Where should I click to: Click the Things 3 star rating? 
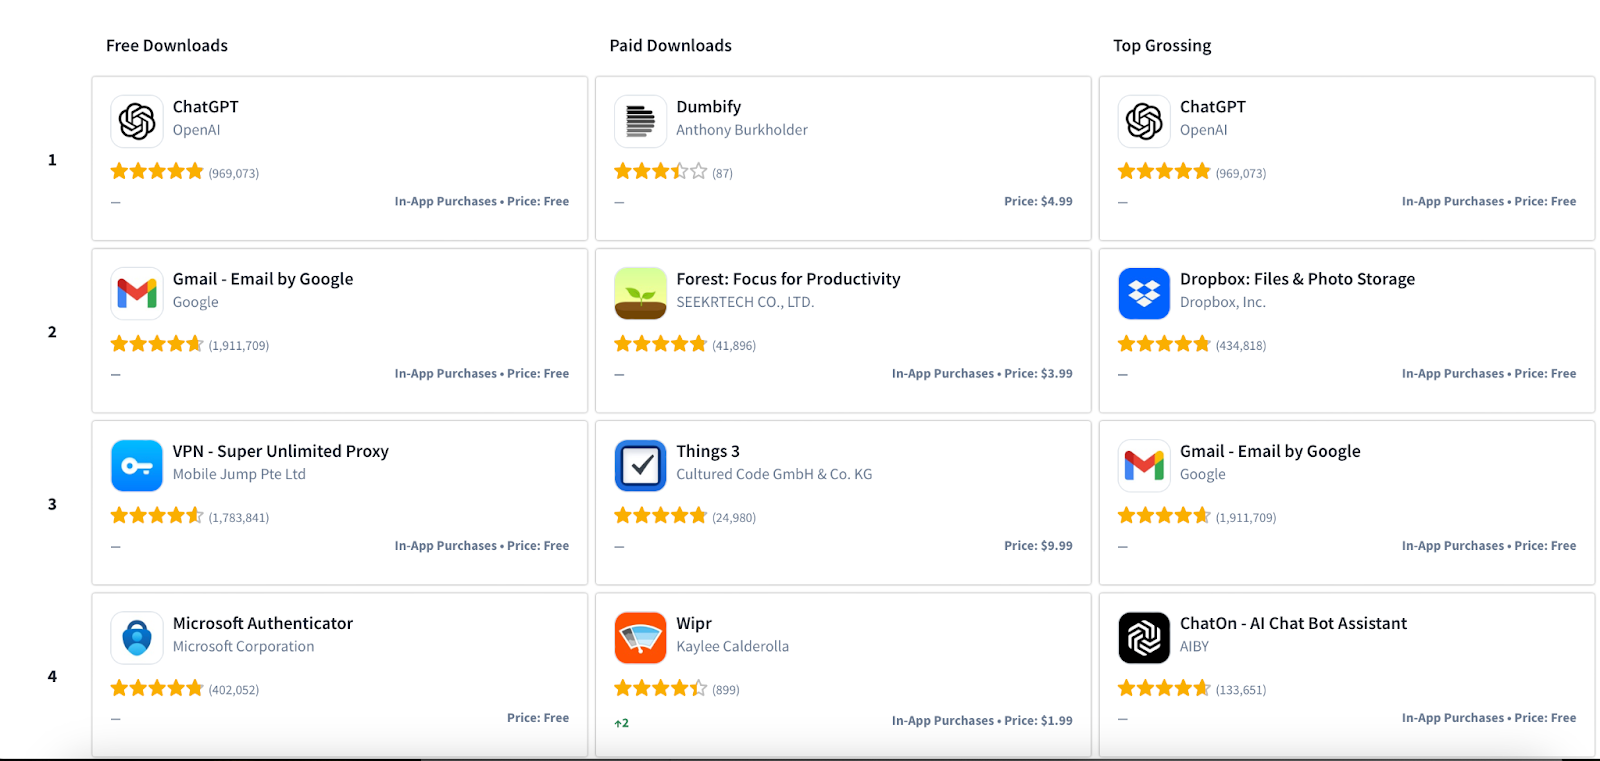tap(660, 516)
